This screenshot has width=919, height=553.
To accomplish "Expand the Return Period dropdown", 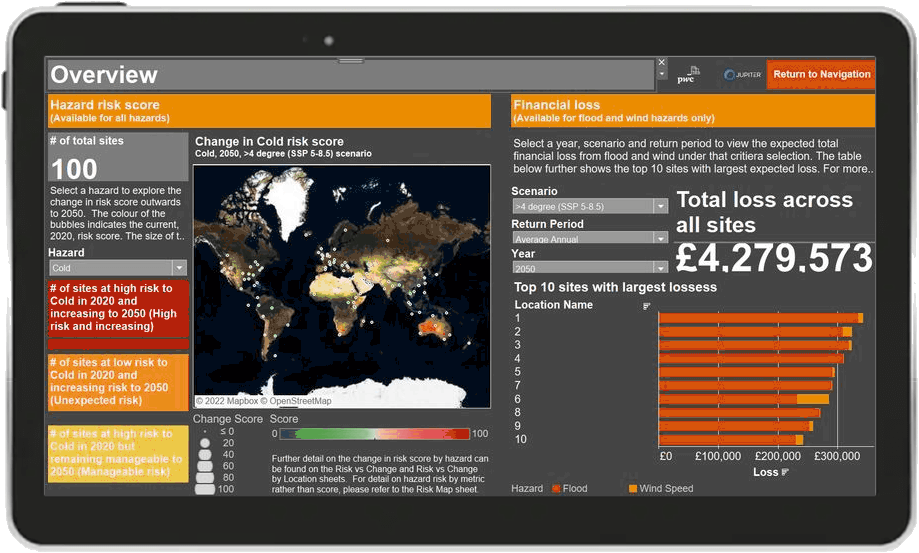I will click(659, 238).
